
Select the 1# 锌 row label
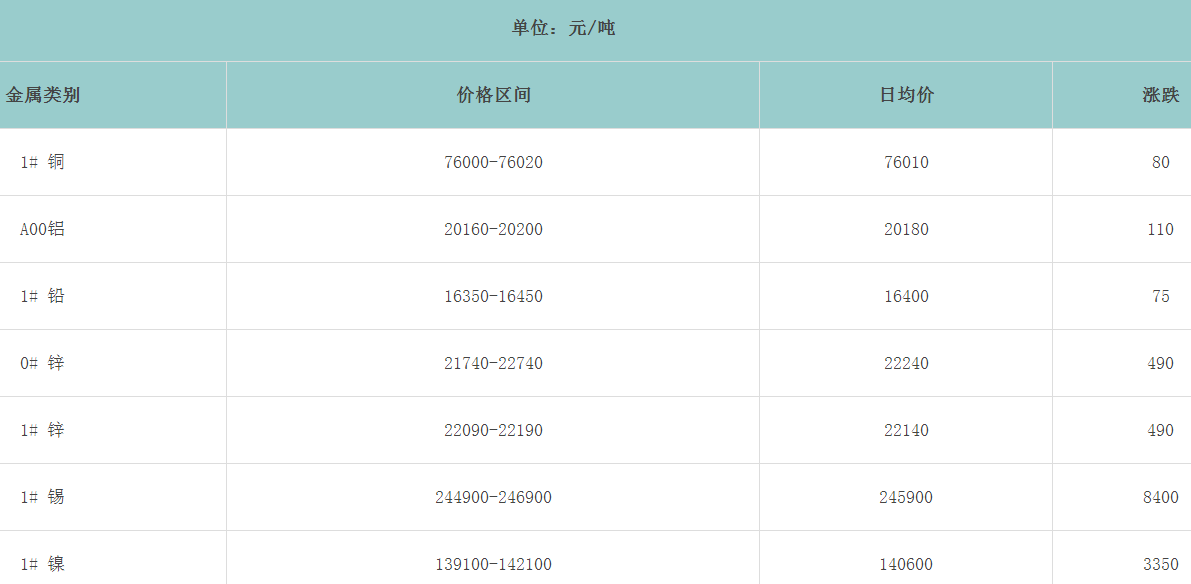(x=42, y=430)
